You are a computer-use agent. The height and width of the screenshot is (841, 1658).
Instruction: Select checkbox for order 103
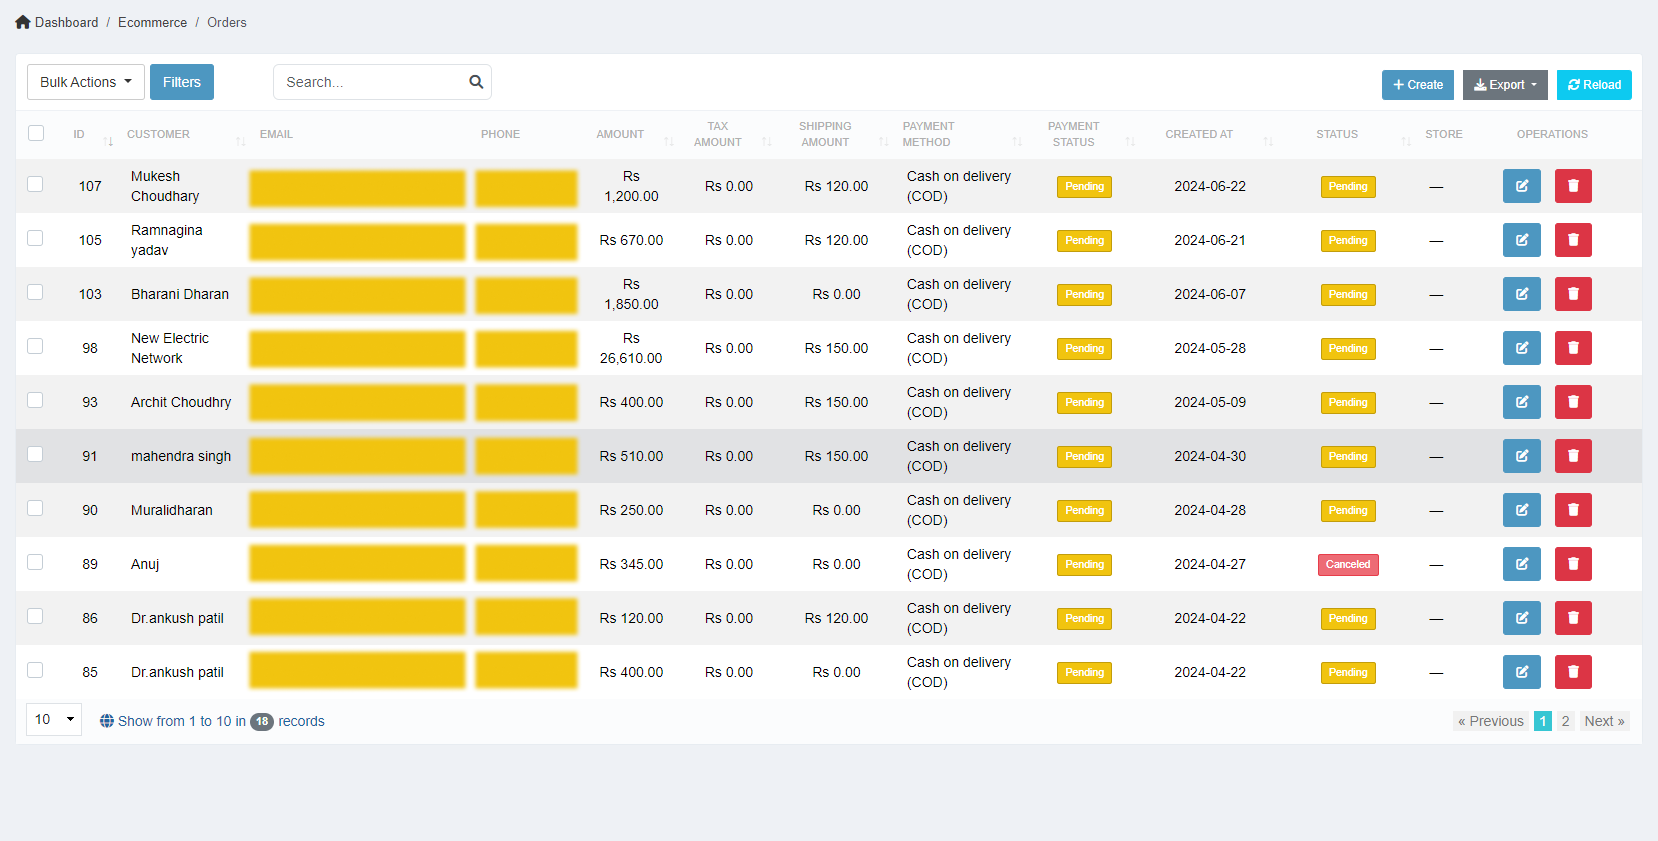[35, 292]
